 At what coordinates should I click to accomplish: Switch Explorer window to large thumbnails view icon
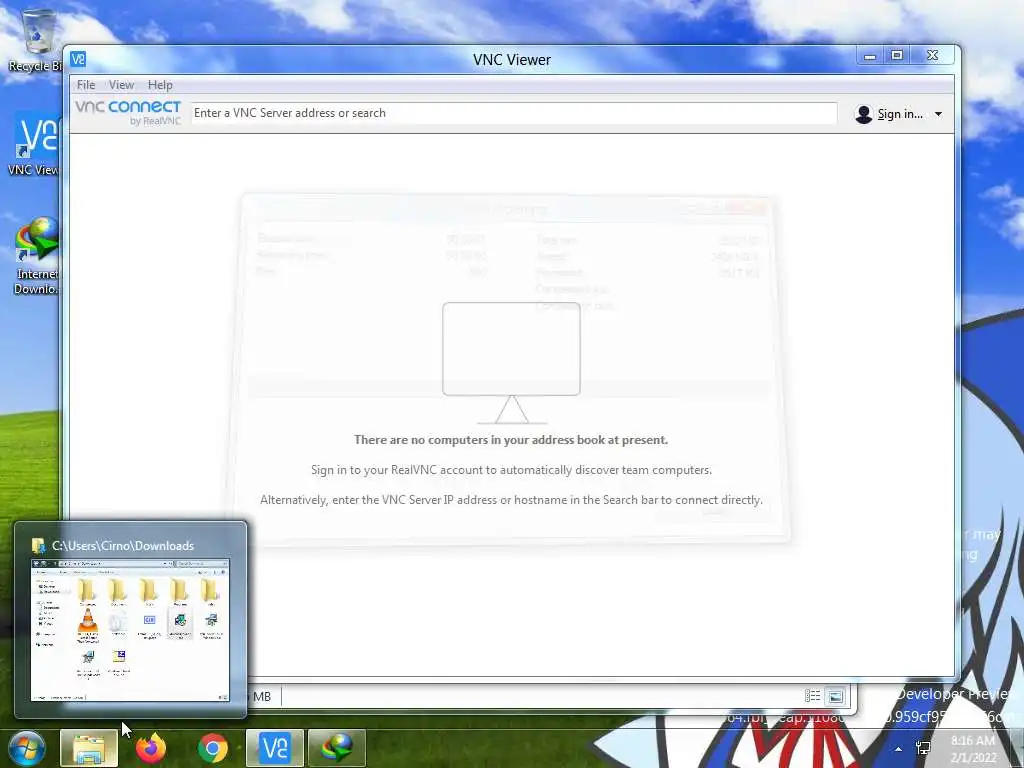pos(835,696)
